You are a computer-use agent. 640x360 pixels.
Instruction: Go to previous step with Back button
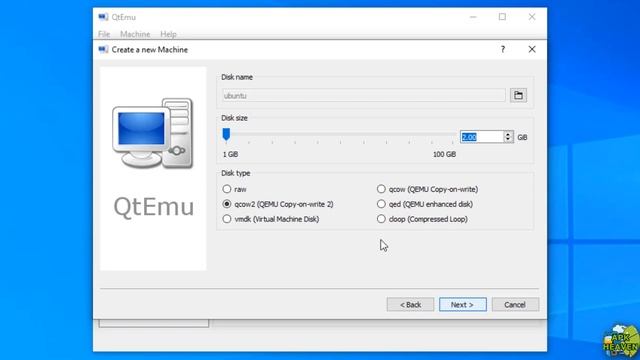pos(410,304)
